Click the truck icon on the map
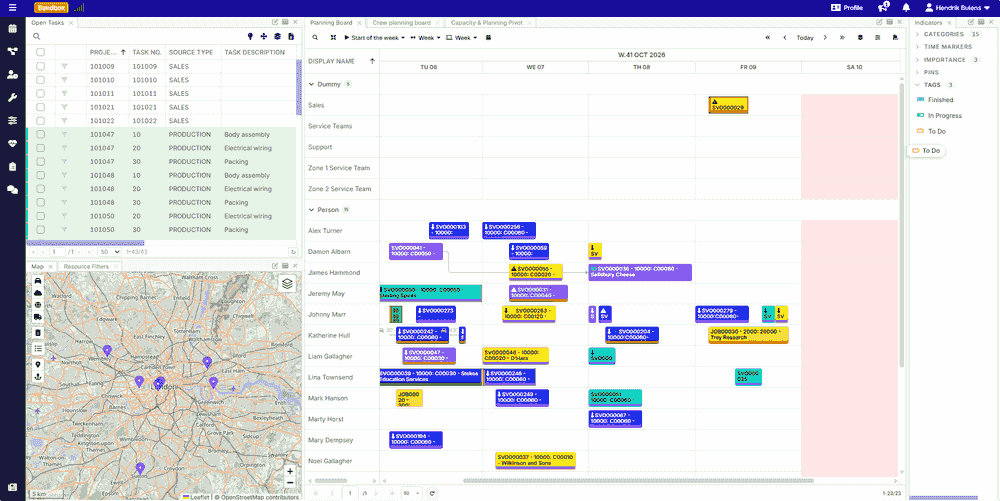The width and height of the screenshot is (1000, 501). pos(38,317)
